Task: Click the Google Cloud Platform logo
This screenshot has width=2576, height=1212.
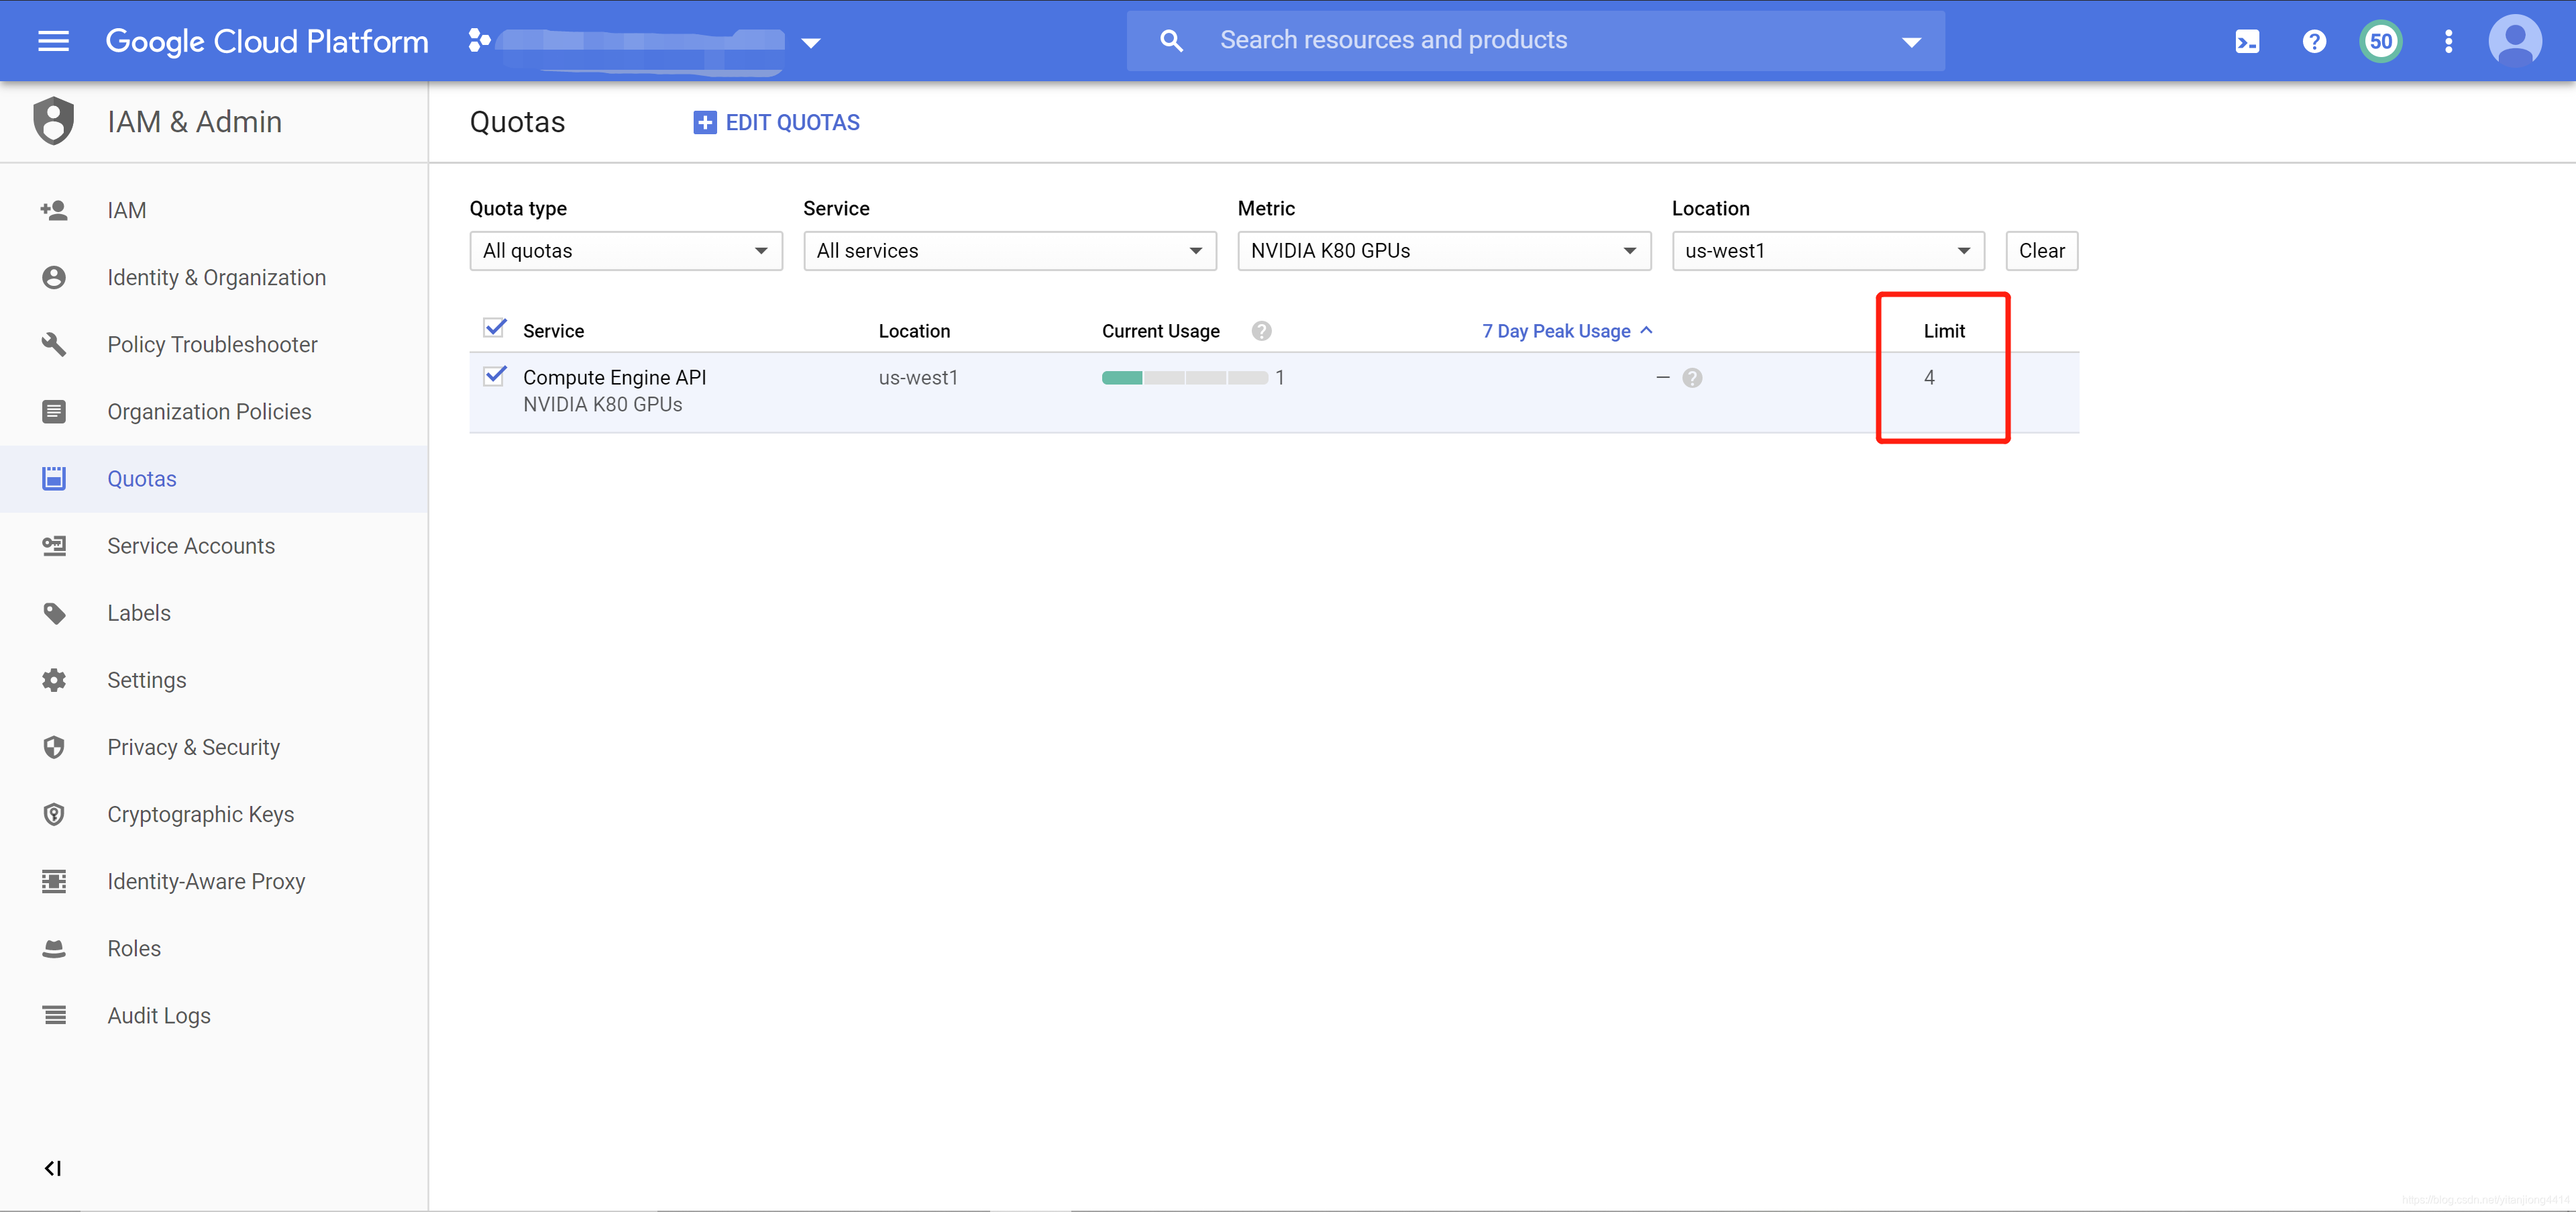Action: 267,41
